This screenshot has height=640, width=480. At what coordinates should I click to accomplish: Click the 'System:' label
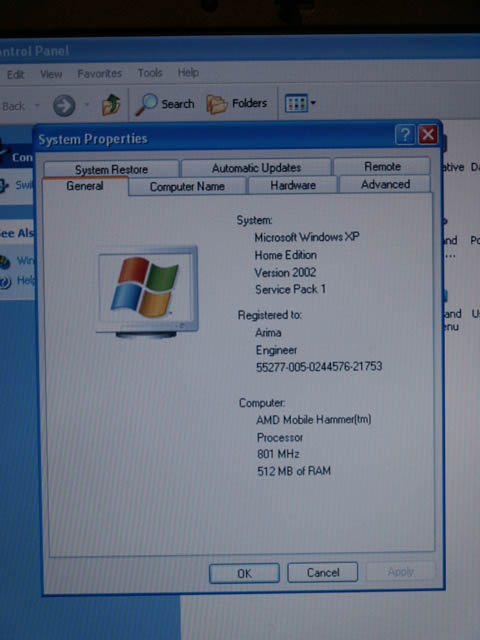(254, 220)
